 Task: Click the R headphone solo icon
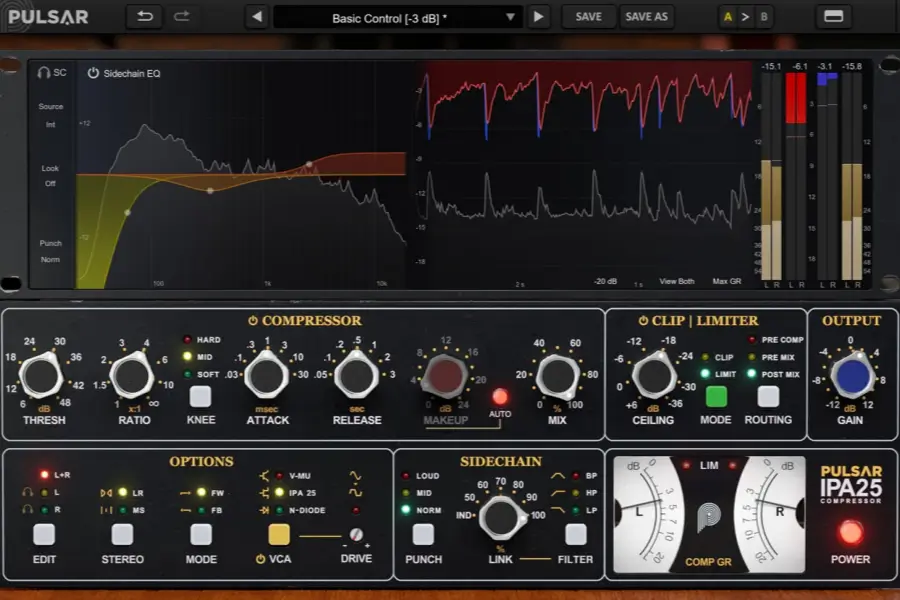click(27, 509)
